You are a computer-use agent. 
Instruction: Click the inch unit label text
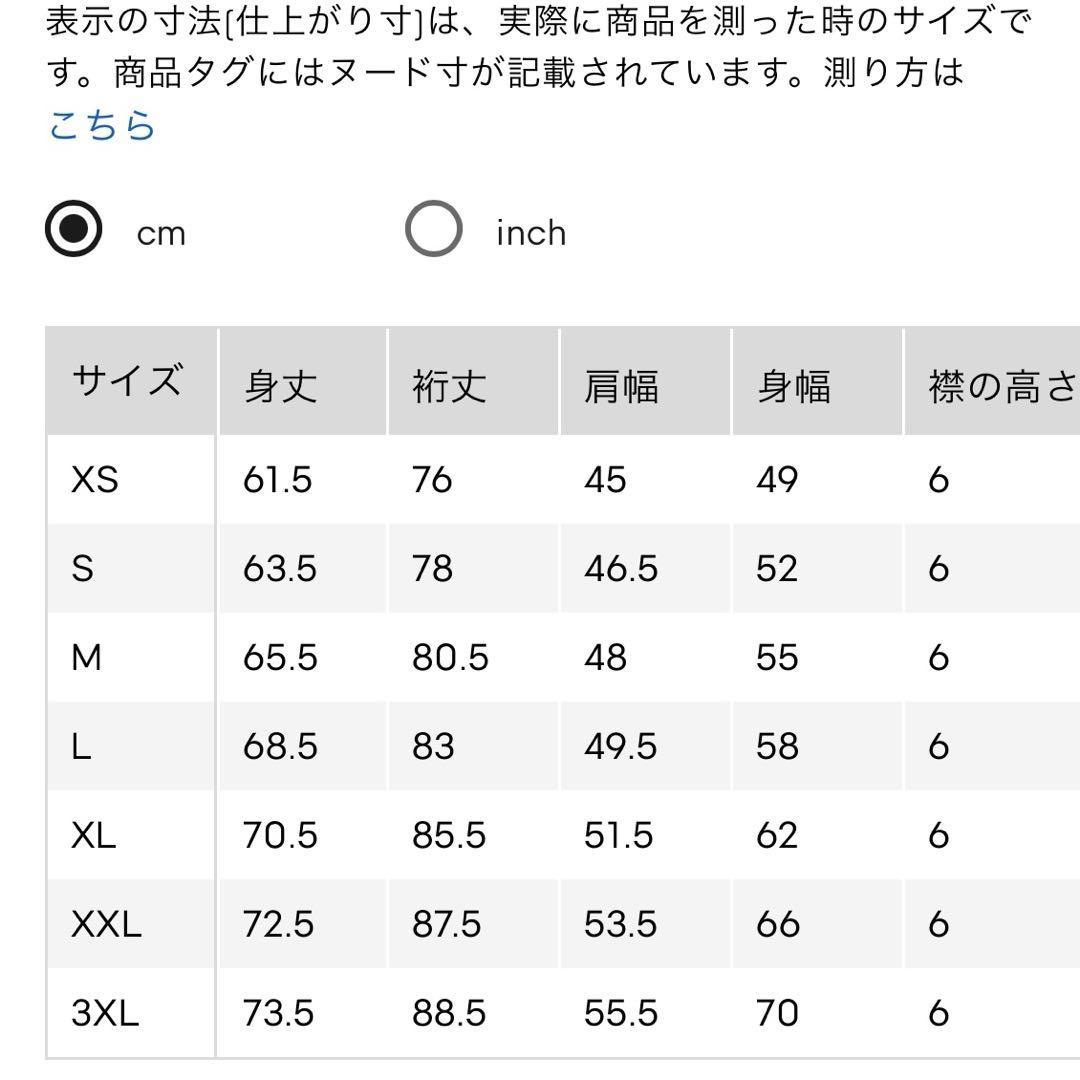pos(531,233)
